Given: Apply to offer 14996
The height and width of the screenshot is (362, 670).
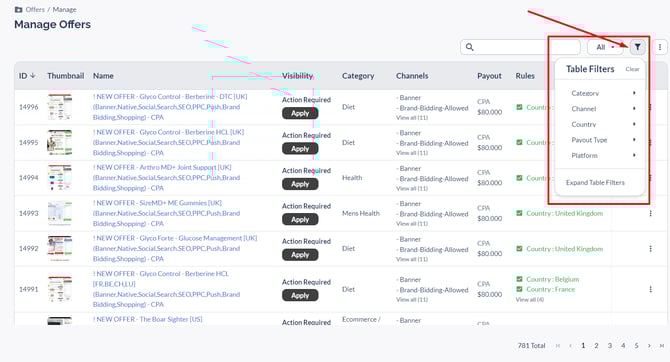Looking at the screenshot, I should (x=300, y=113).
